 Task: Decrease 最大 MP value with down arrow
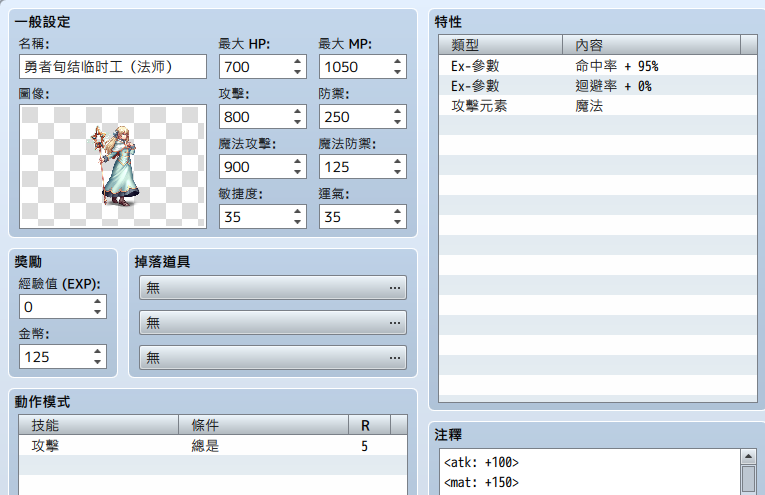(398, 72)
